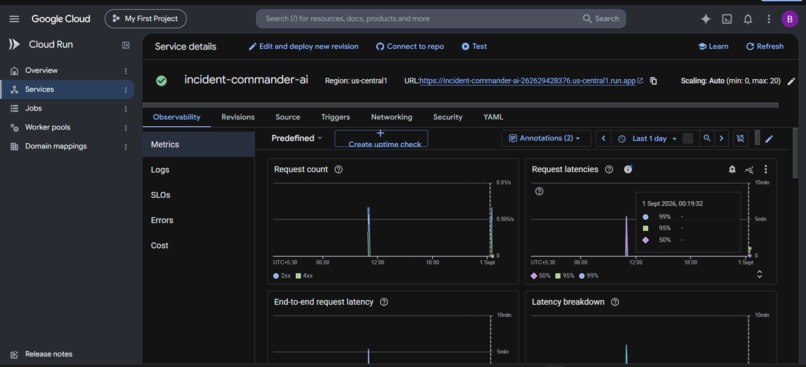The image size is (806, 367).
Task: Click the Learn button
Action: click(713, 46)
